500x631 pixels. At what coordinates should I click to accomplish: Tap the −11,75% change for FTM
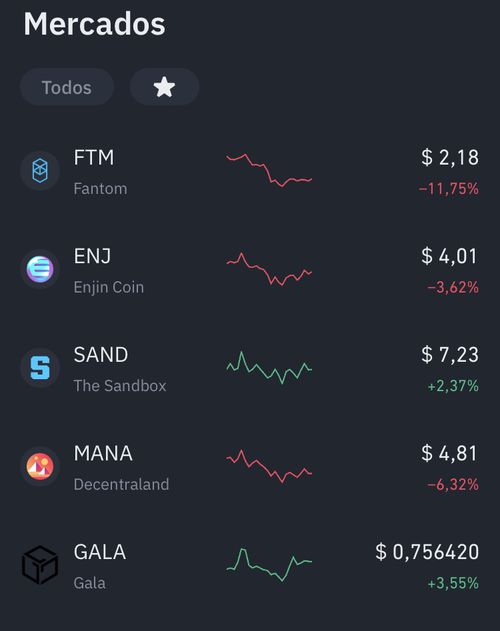pos(449,189)
